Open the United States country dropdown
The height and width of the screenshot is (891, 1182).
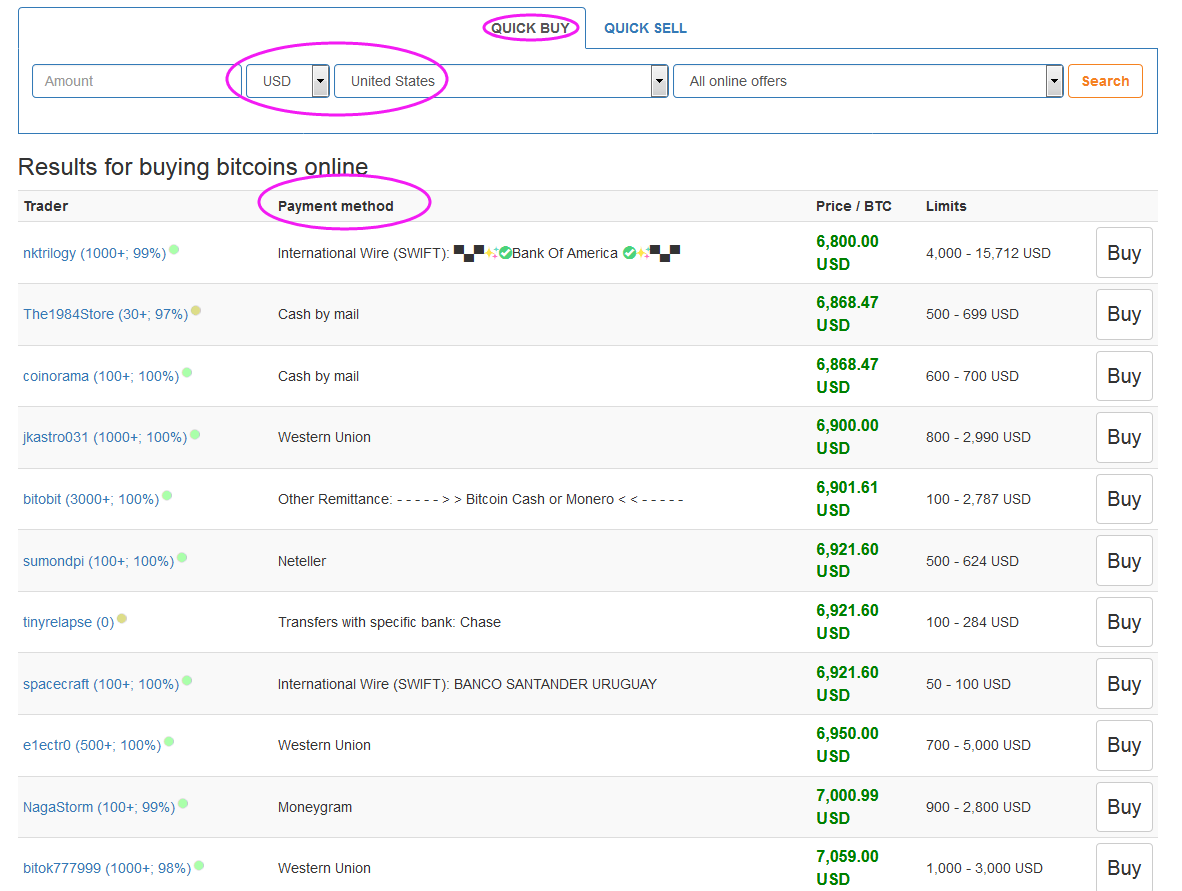coord(501,81)
